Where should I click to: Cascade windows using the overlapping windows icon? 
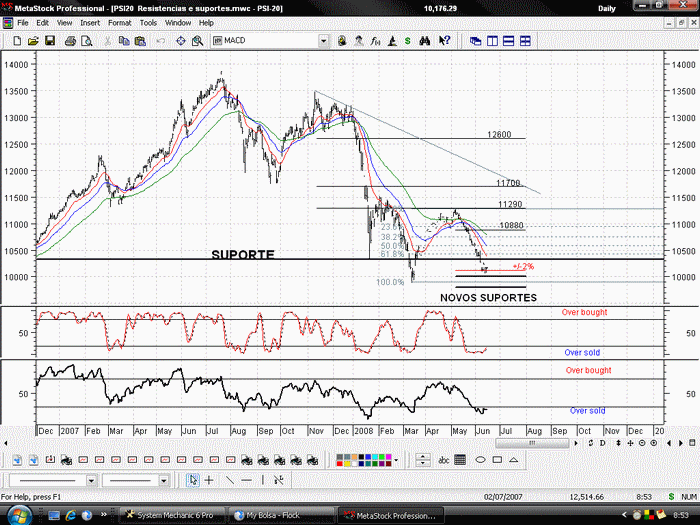point(475,41)
